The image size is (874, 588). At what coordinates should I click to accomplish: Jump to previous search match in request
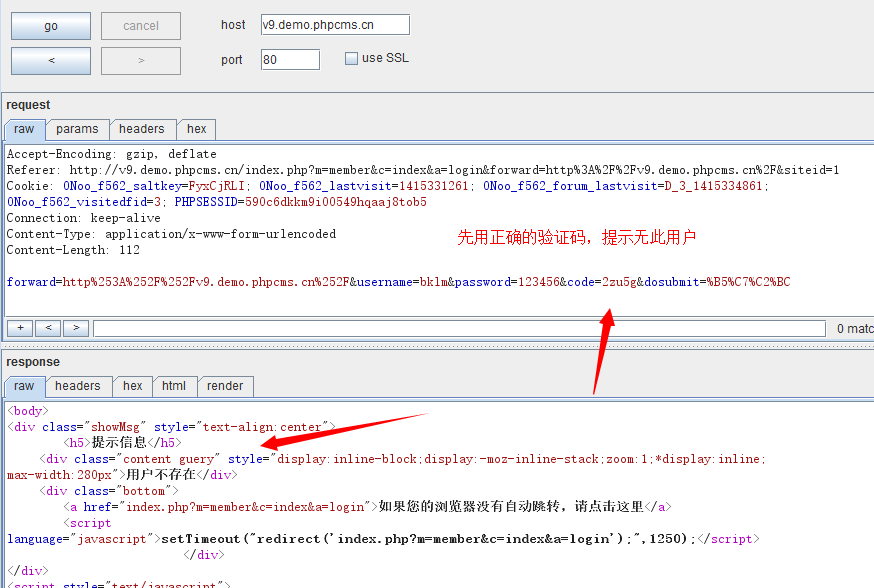click(48, 328)
